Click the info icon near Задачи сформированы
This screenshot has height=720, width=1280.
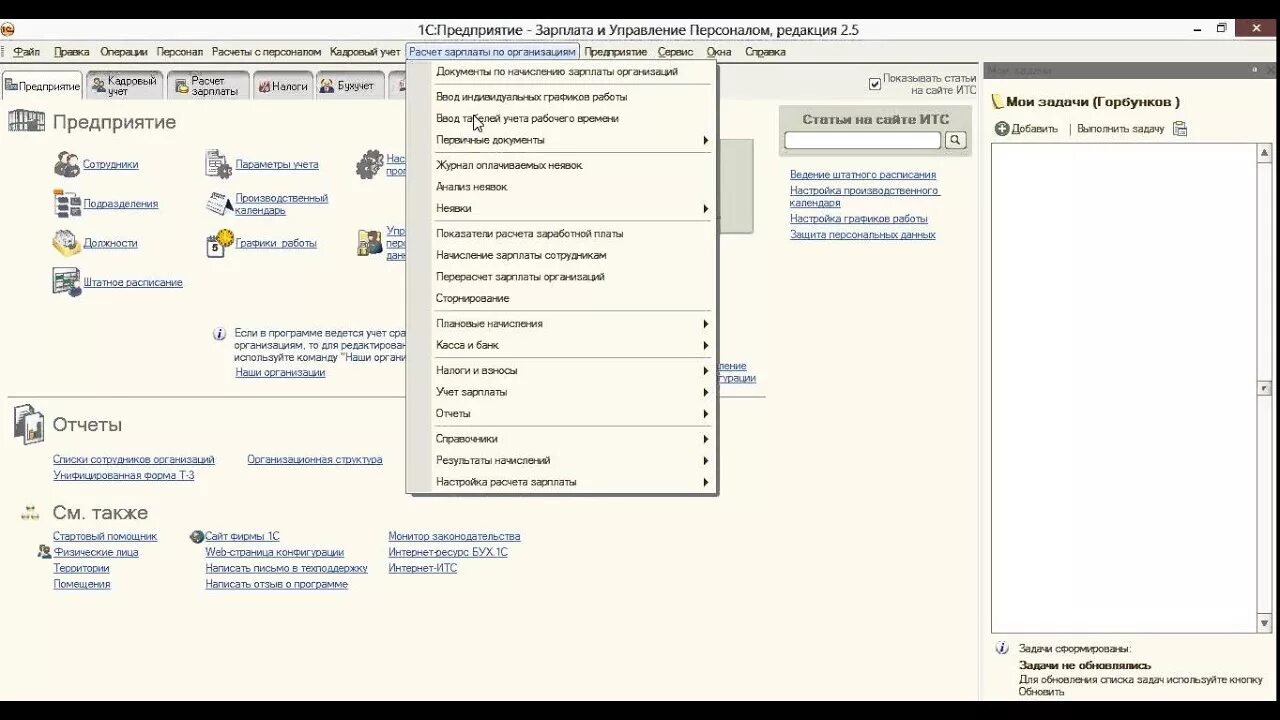click(x=1002, y=648)
